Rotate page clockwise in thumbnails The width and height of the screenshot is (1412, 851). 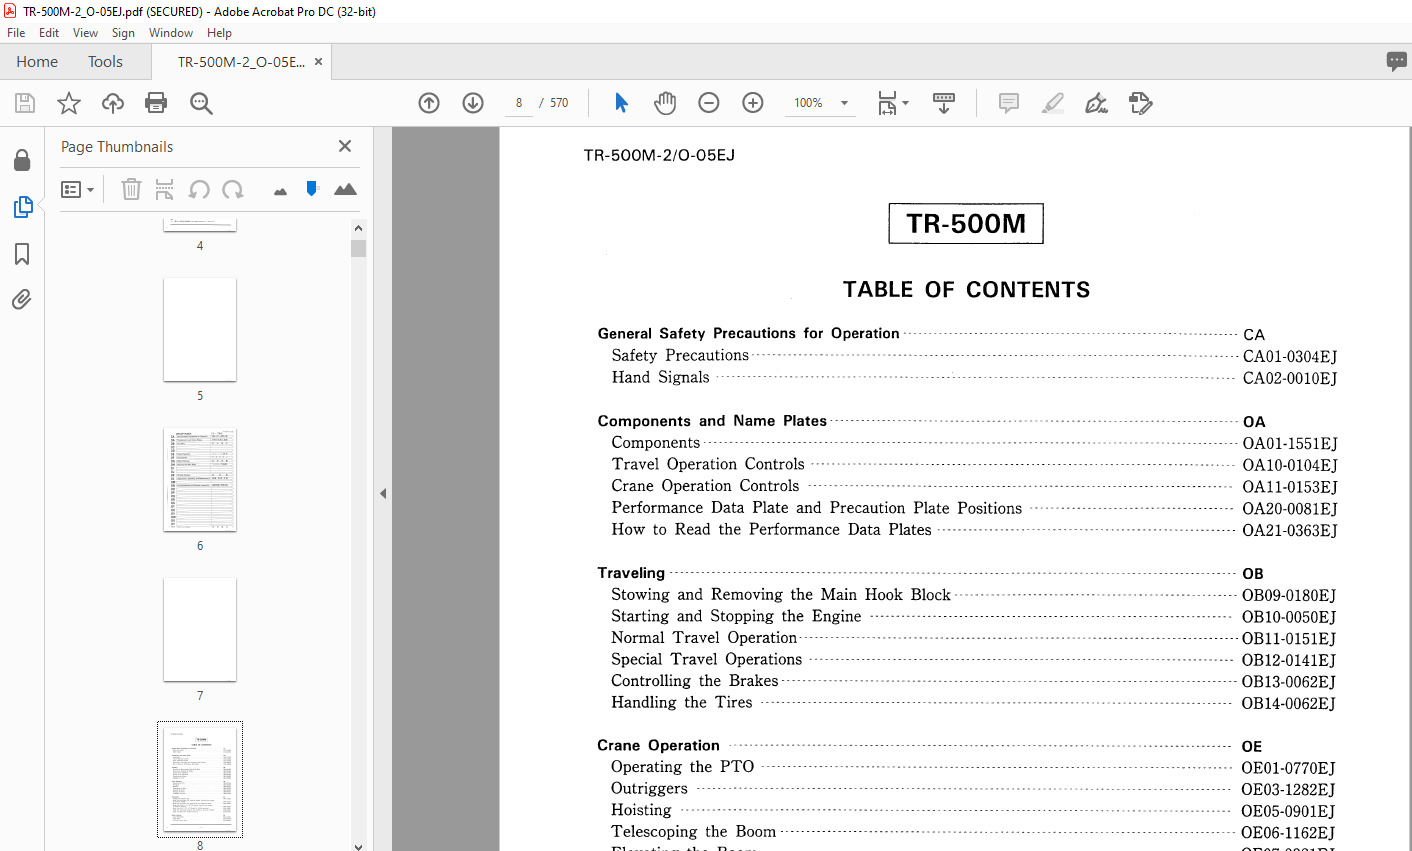pos(233,189)
